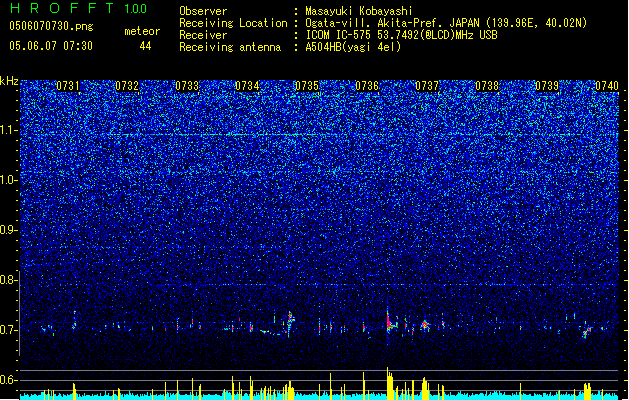Click the 0.8 kHz frequency axis label

coord(8,280)
